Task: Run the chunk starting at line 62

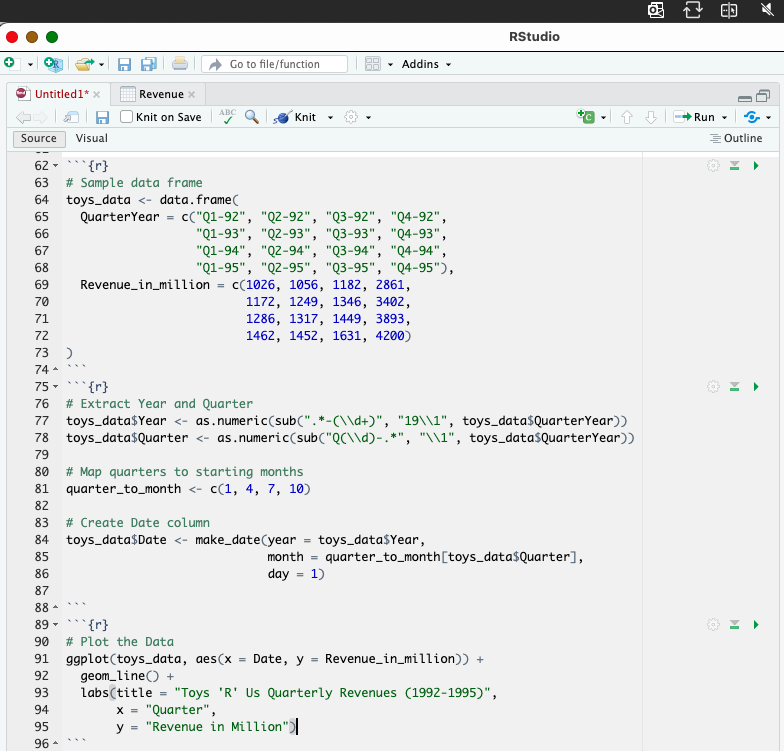Action: coord(756,166)
